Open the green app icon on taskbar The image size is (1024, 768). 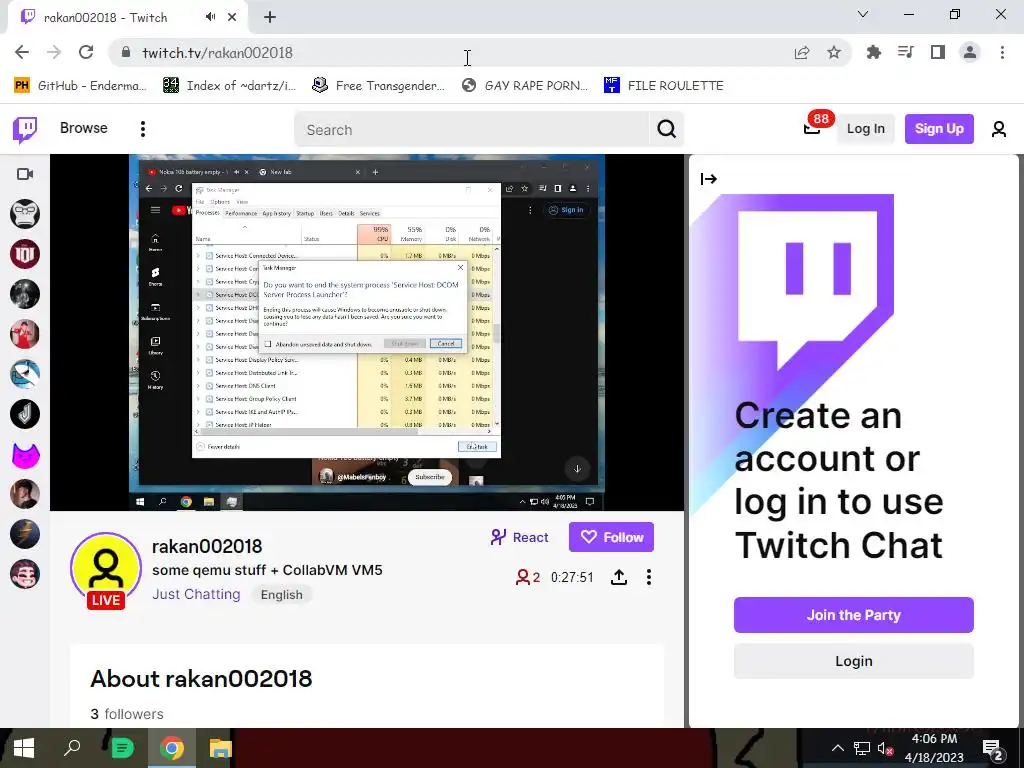(x=122, y=748)
